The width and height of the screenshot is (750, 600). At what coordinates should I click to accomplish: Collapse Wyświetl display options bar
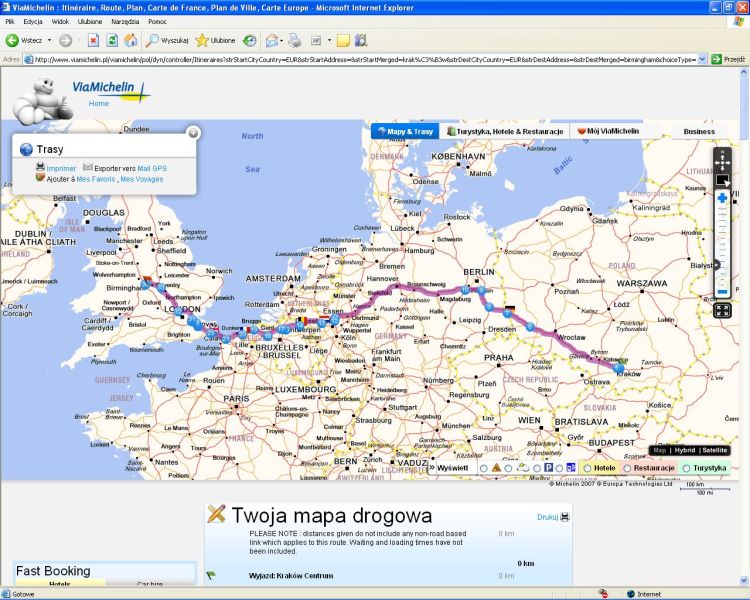click(432, 467)
